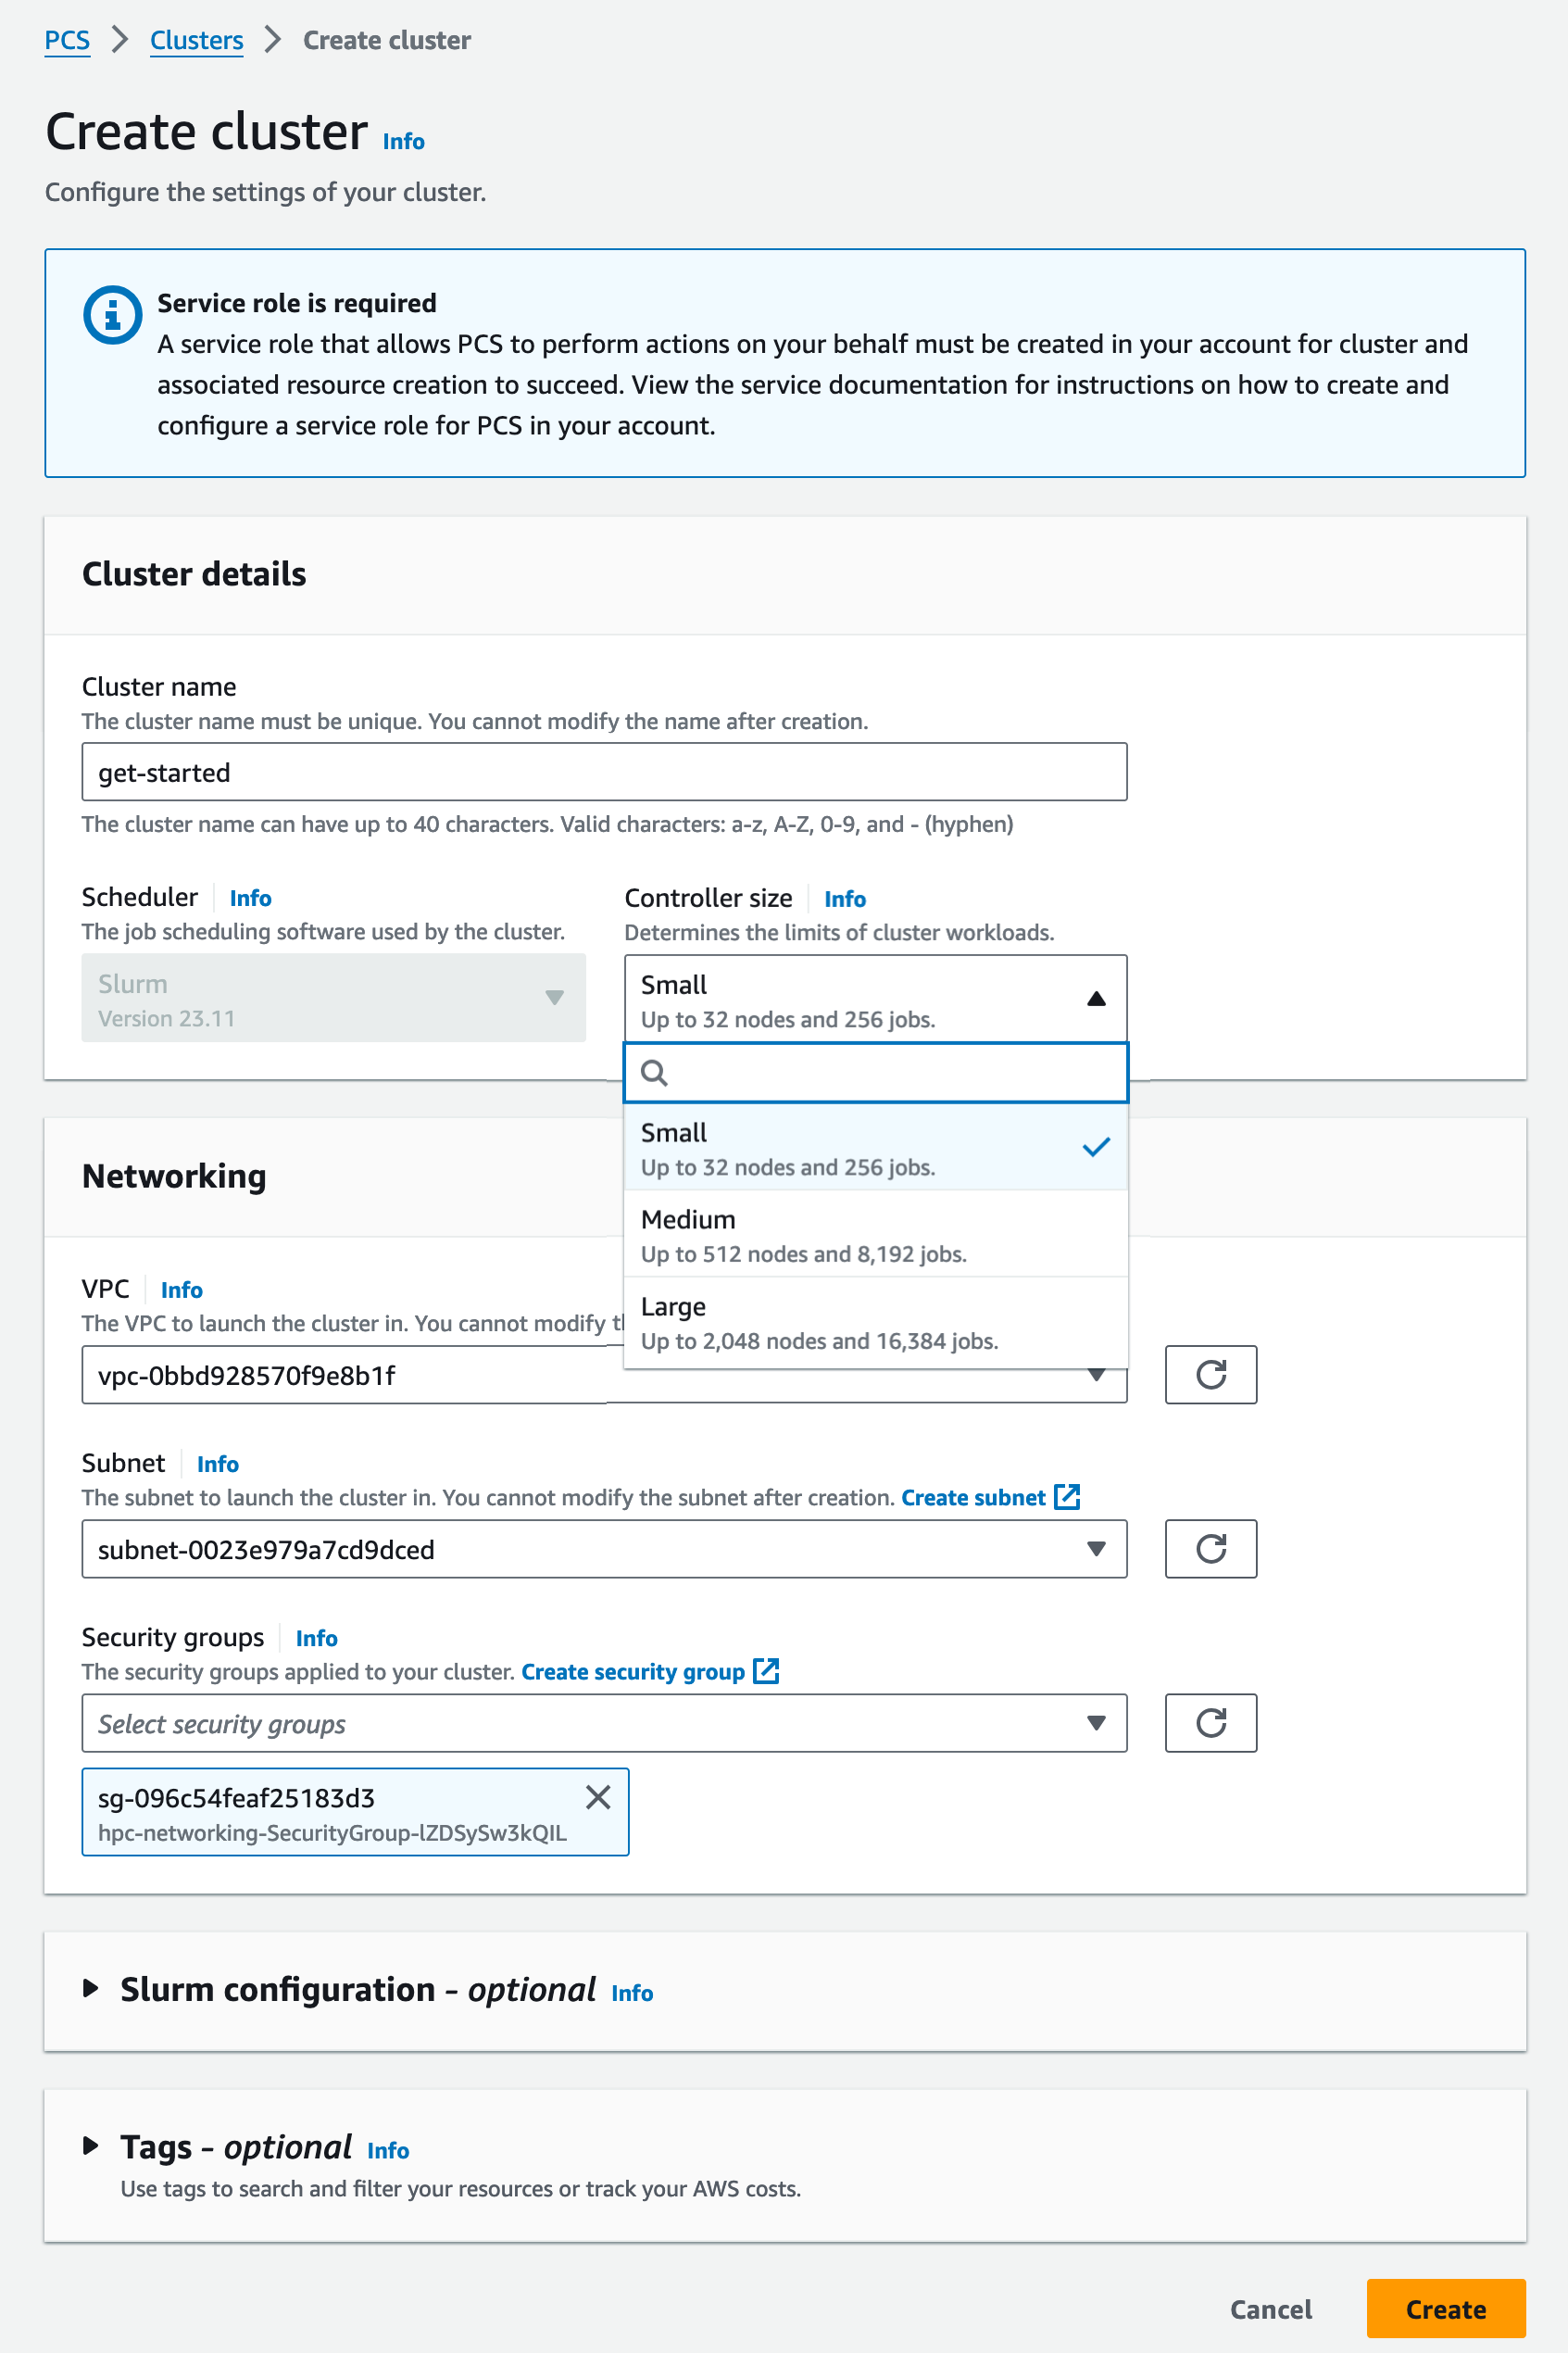1568x2353 pixels.
Task: Expand the Slurm configuration section
Action: [90, 1987]
